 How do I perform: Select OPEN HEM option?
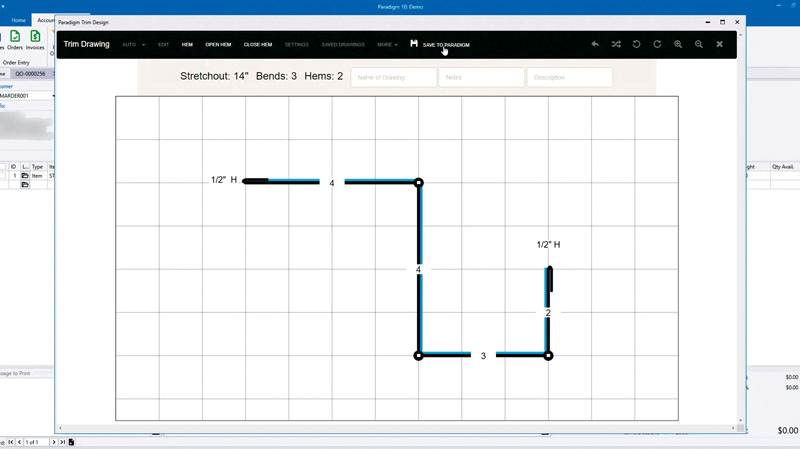point(218,44)
